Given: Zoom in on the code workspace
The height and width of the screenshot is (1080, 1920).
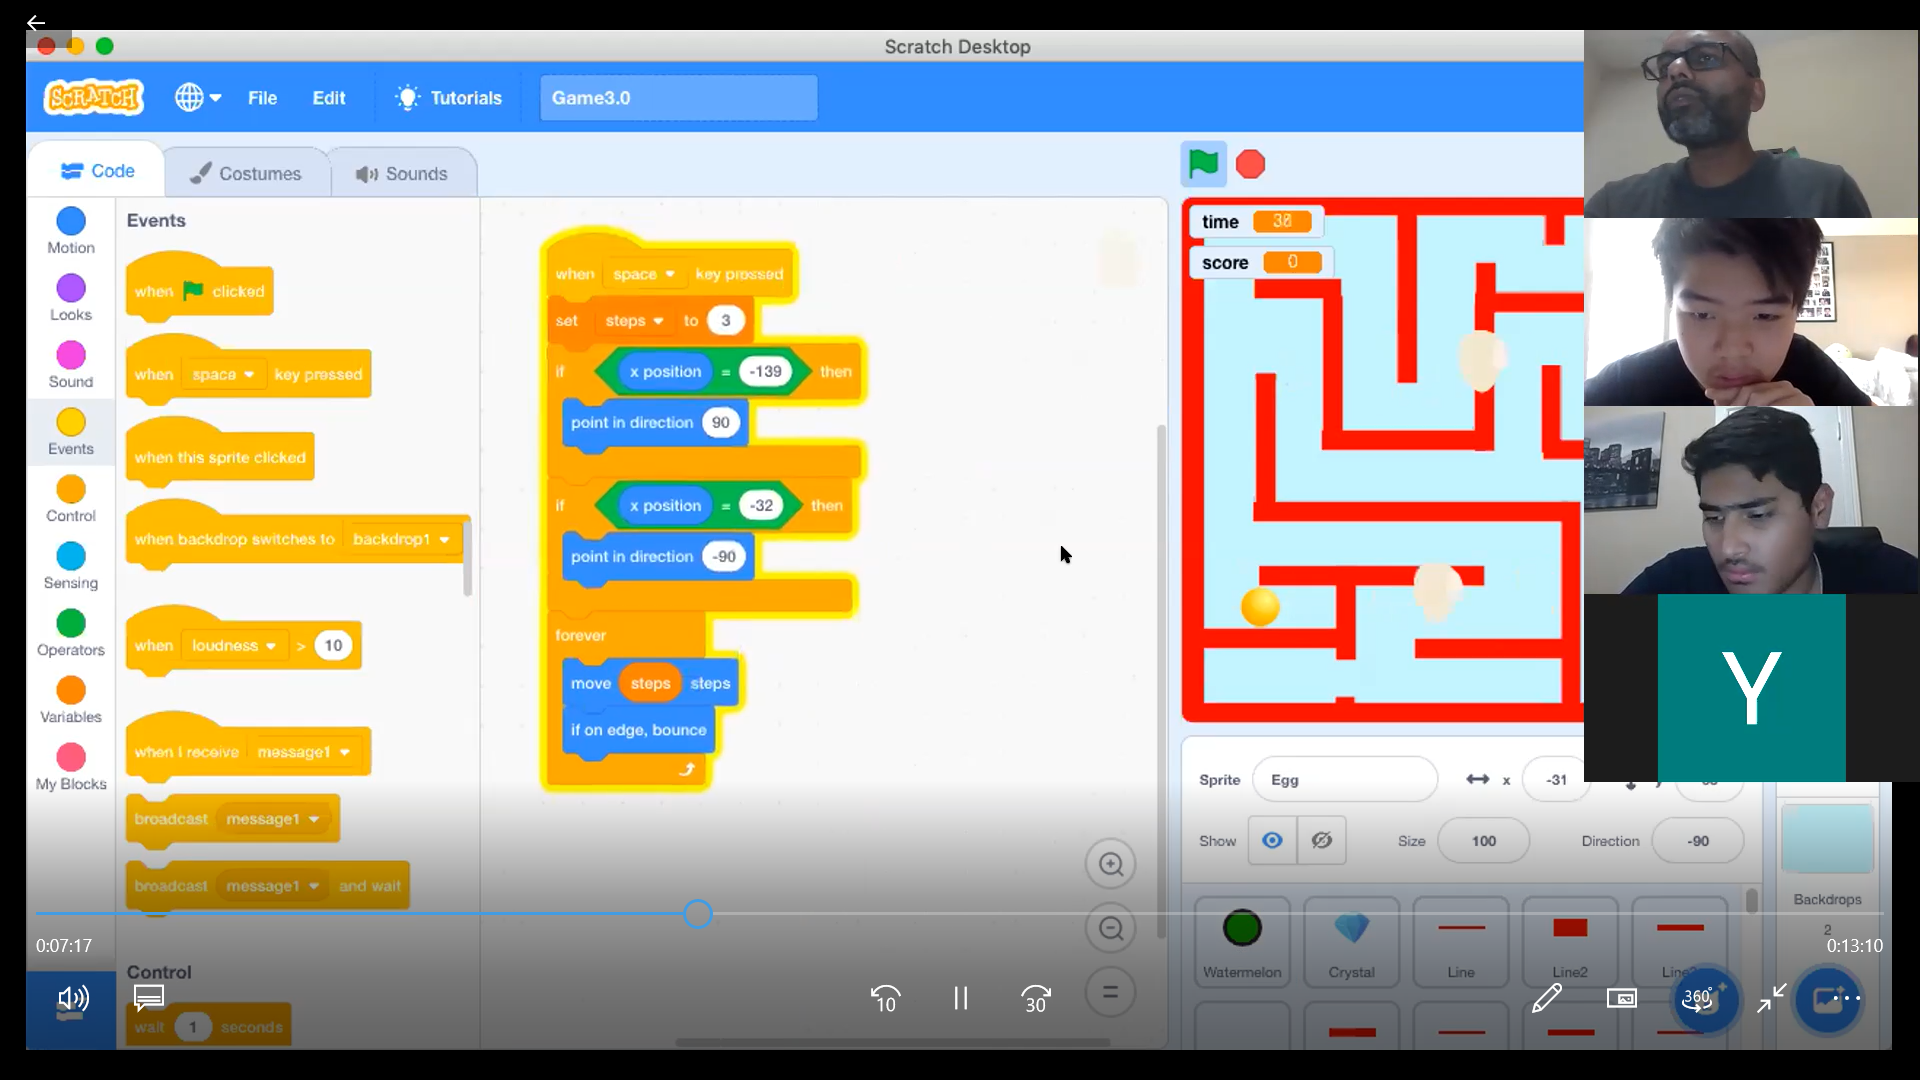Looking at the screenshot, I should pos(1110,864).
